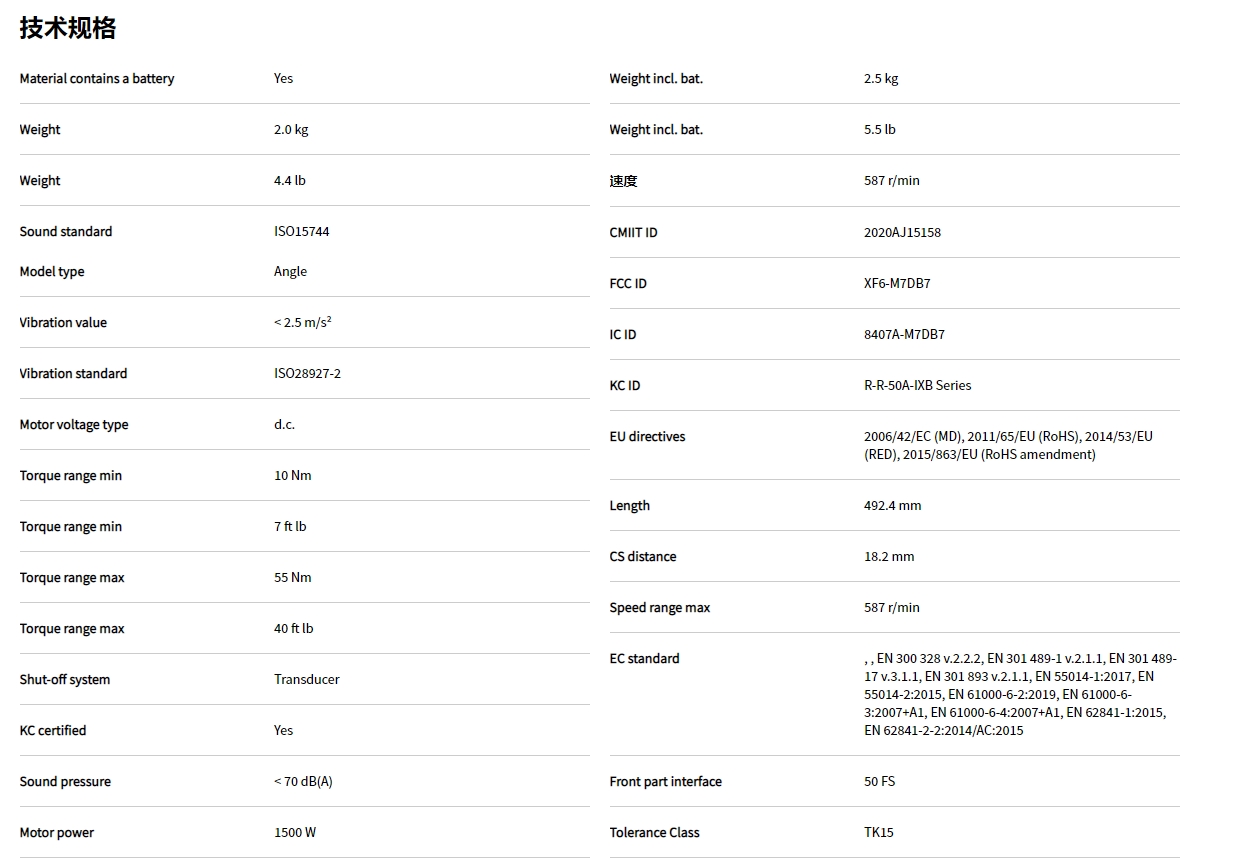Image resolution: width=1260 pixels, height=860 pixels.
Task: Select the CMIIT ID value 2020AJ15158
Action: (902, 233)
